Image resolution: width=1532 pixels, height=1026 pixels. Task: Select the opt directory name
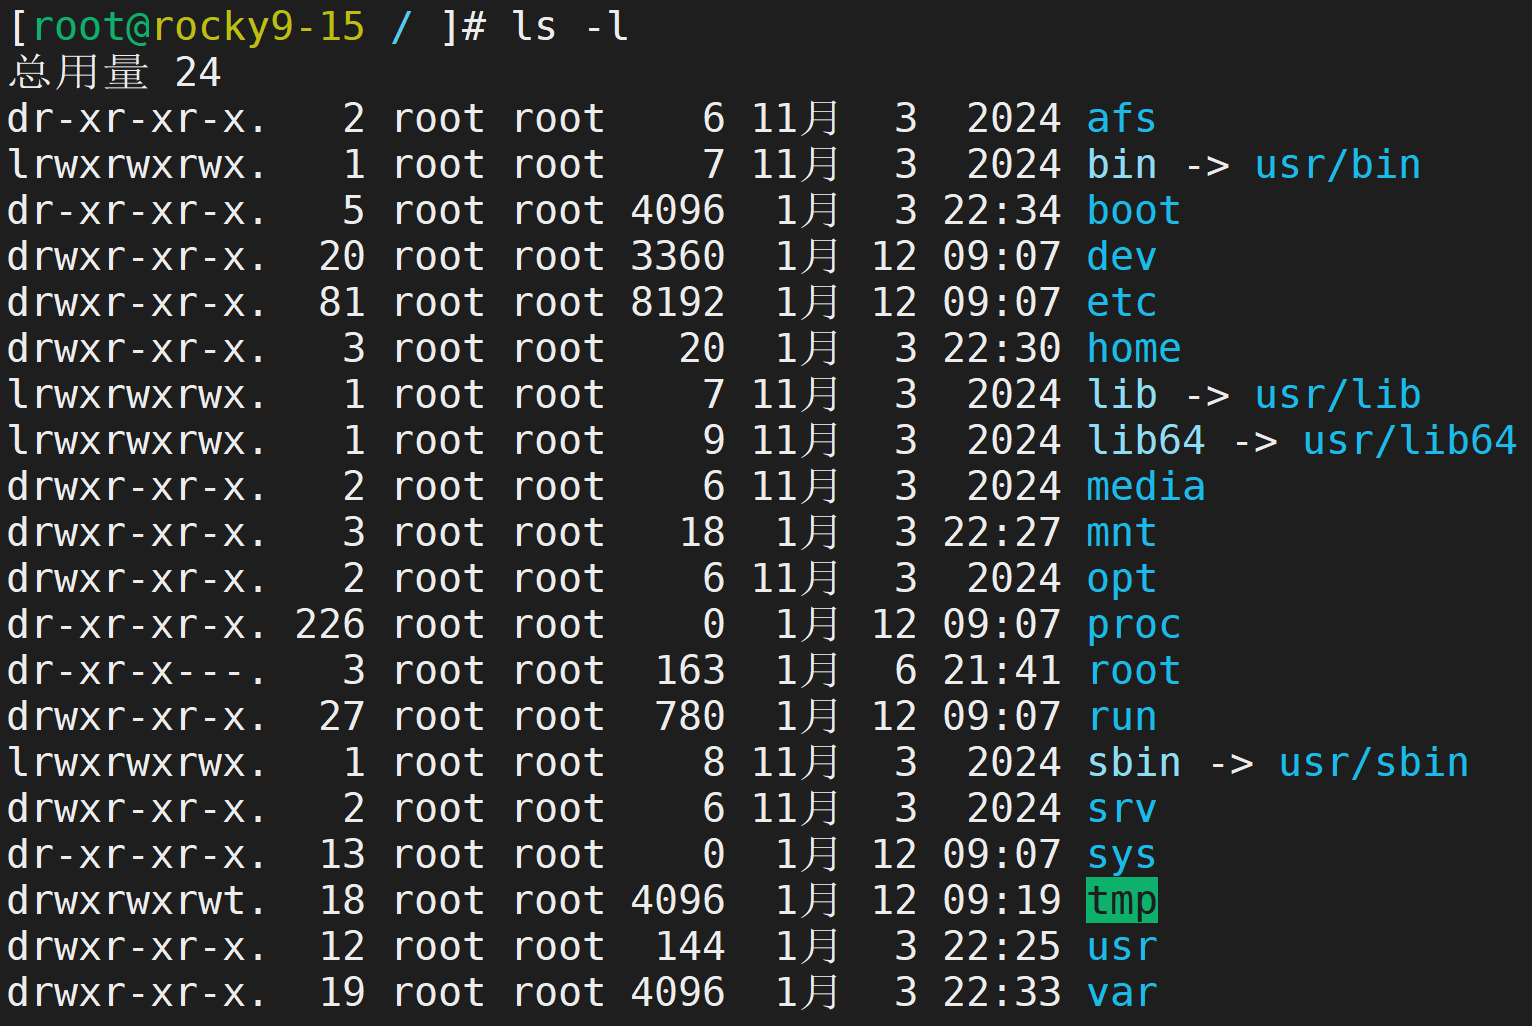[1120, 578]
